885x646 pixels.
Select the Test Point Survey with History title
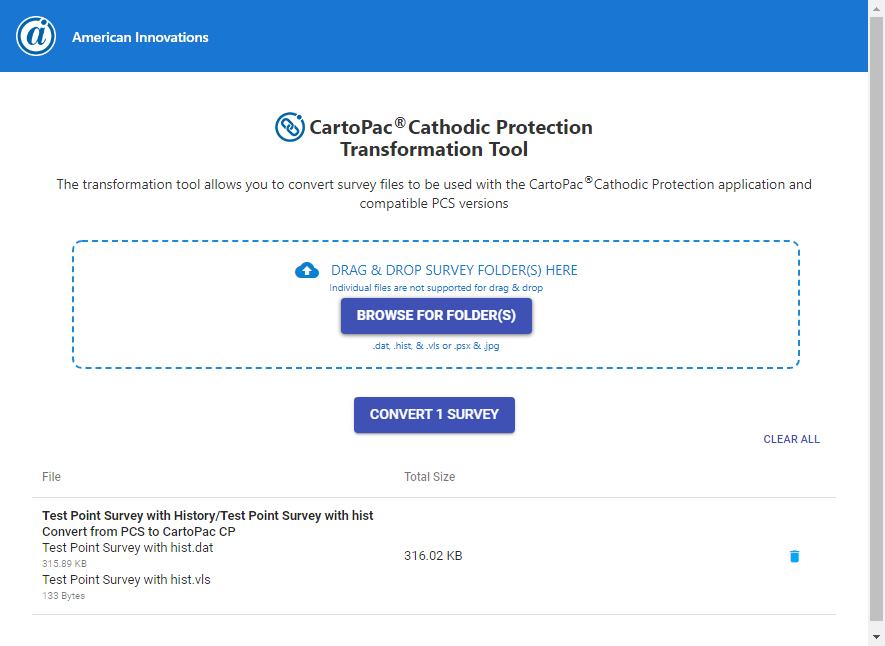pos(208,516)
